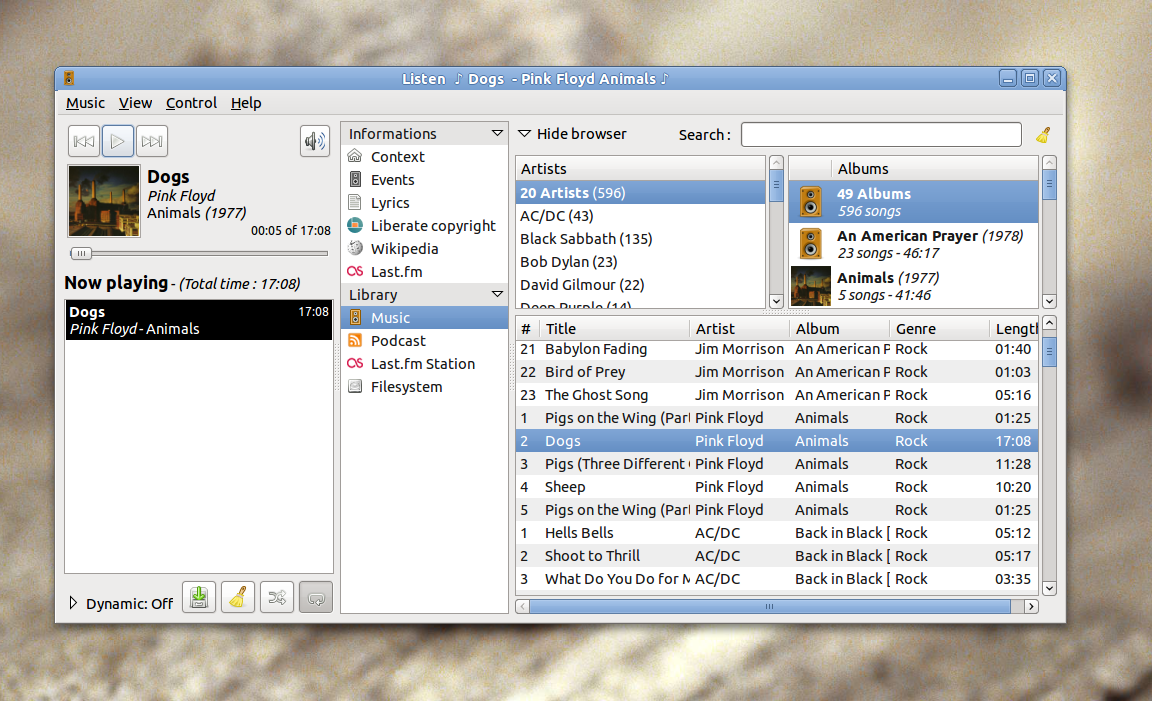Select Music in the Library
Image resolution: width=1152 pixels, height=701 pixels.
[424, 317]
